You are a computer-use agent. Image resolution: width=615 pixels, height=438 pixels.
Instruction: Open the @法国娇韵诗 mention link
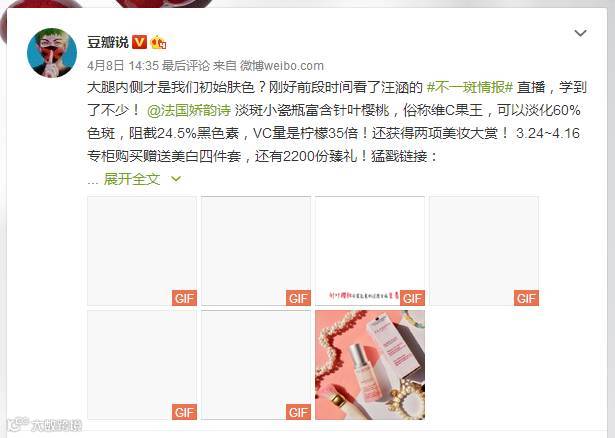[x=189, y=111]
